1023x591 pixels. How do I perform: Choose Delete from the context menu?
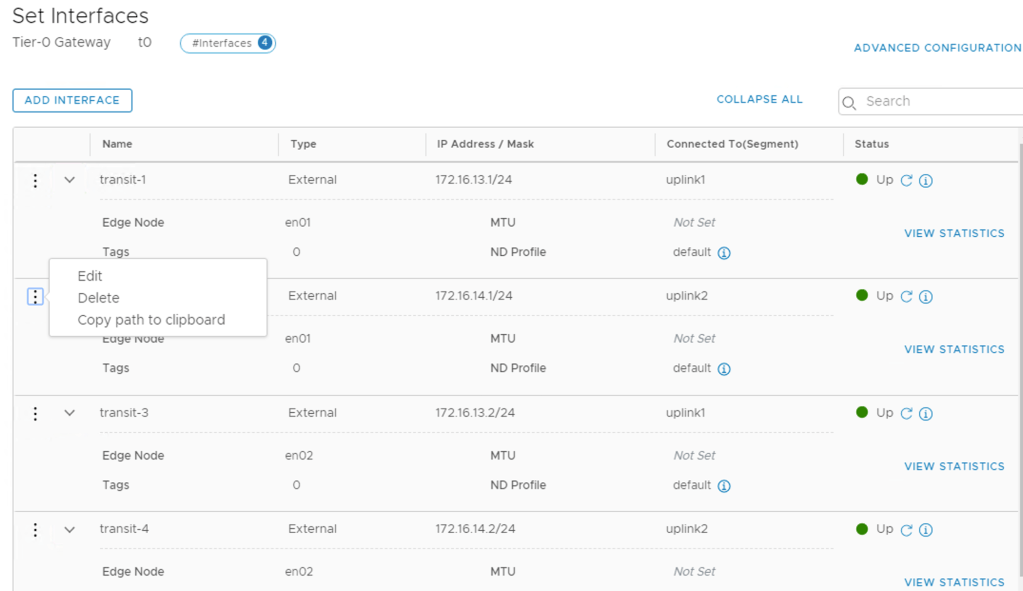[x=98, y=298]
